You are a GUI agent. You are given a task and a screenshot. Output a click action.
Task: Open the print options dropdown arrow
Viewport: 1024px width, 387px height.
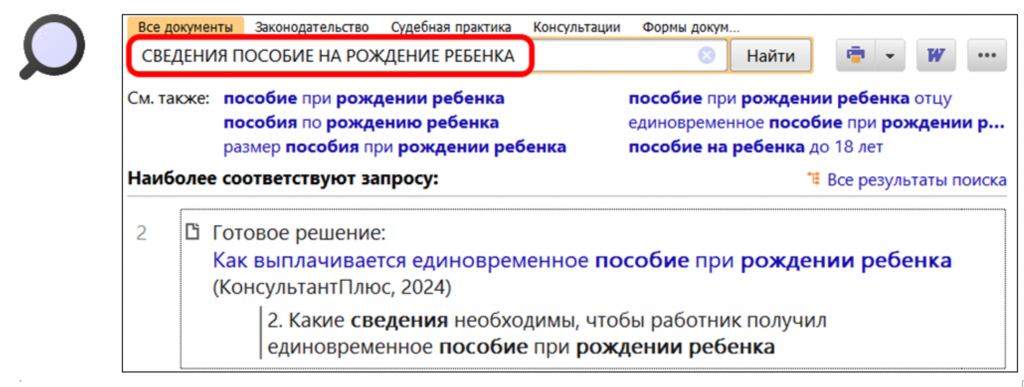pyautogui.click(x=889, y=55)
